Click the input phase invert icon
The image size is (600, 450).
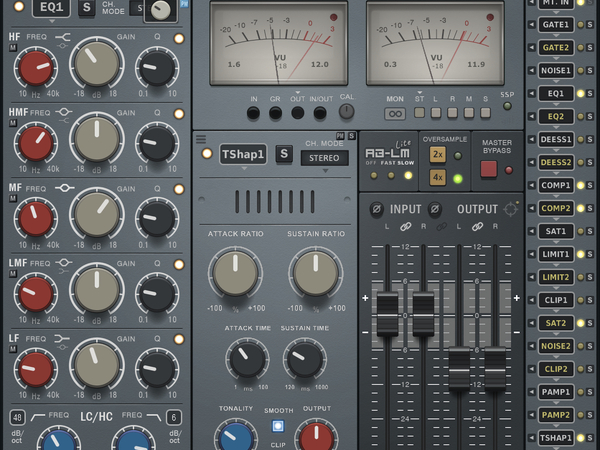click(375, 210)
